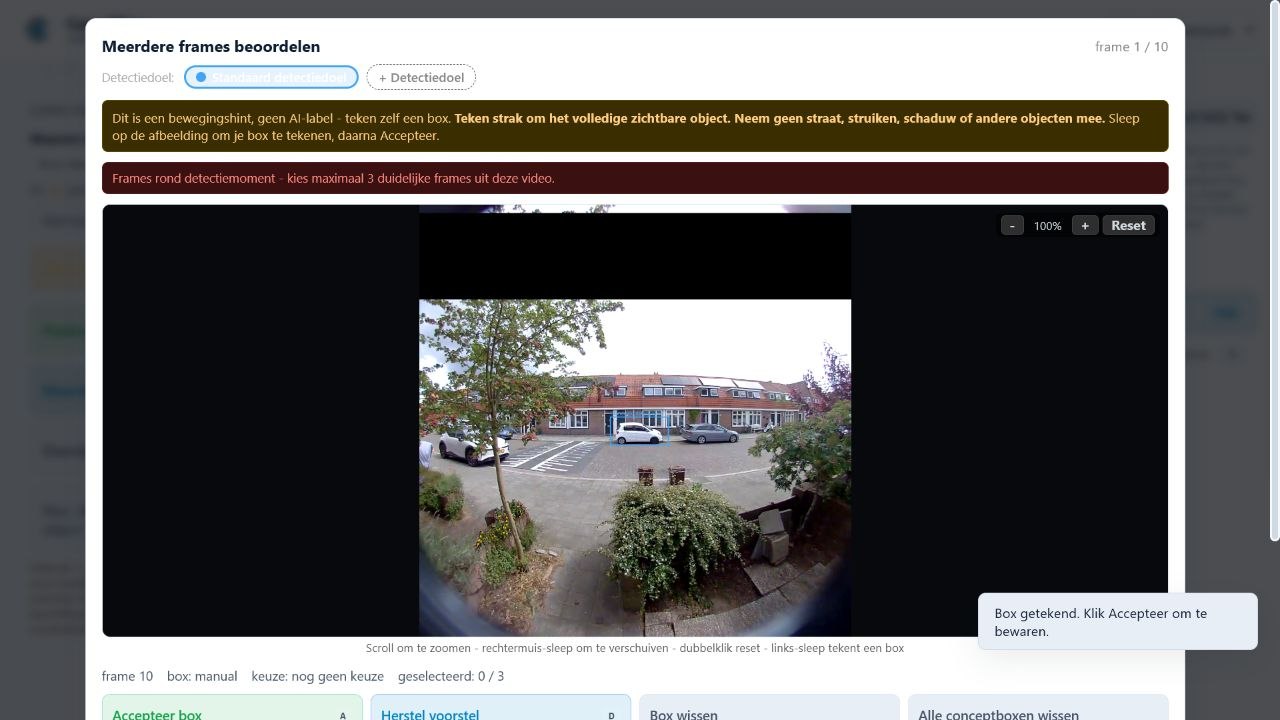This screenshot has width=1280, height=720.
Task: Click the 'Detectiedoel:' label
Action: coord(138,77)
